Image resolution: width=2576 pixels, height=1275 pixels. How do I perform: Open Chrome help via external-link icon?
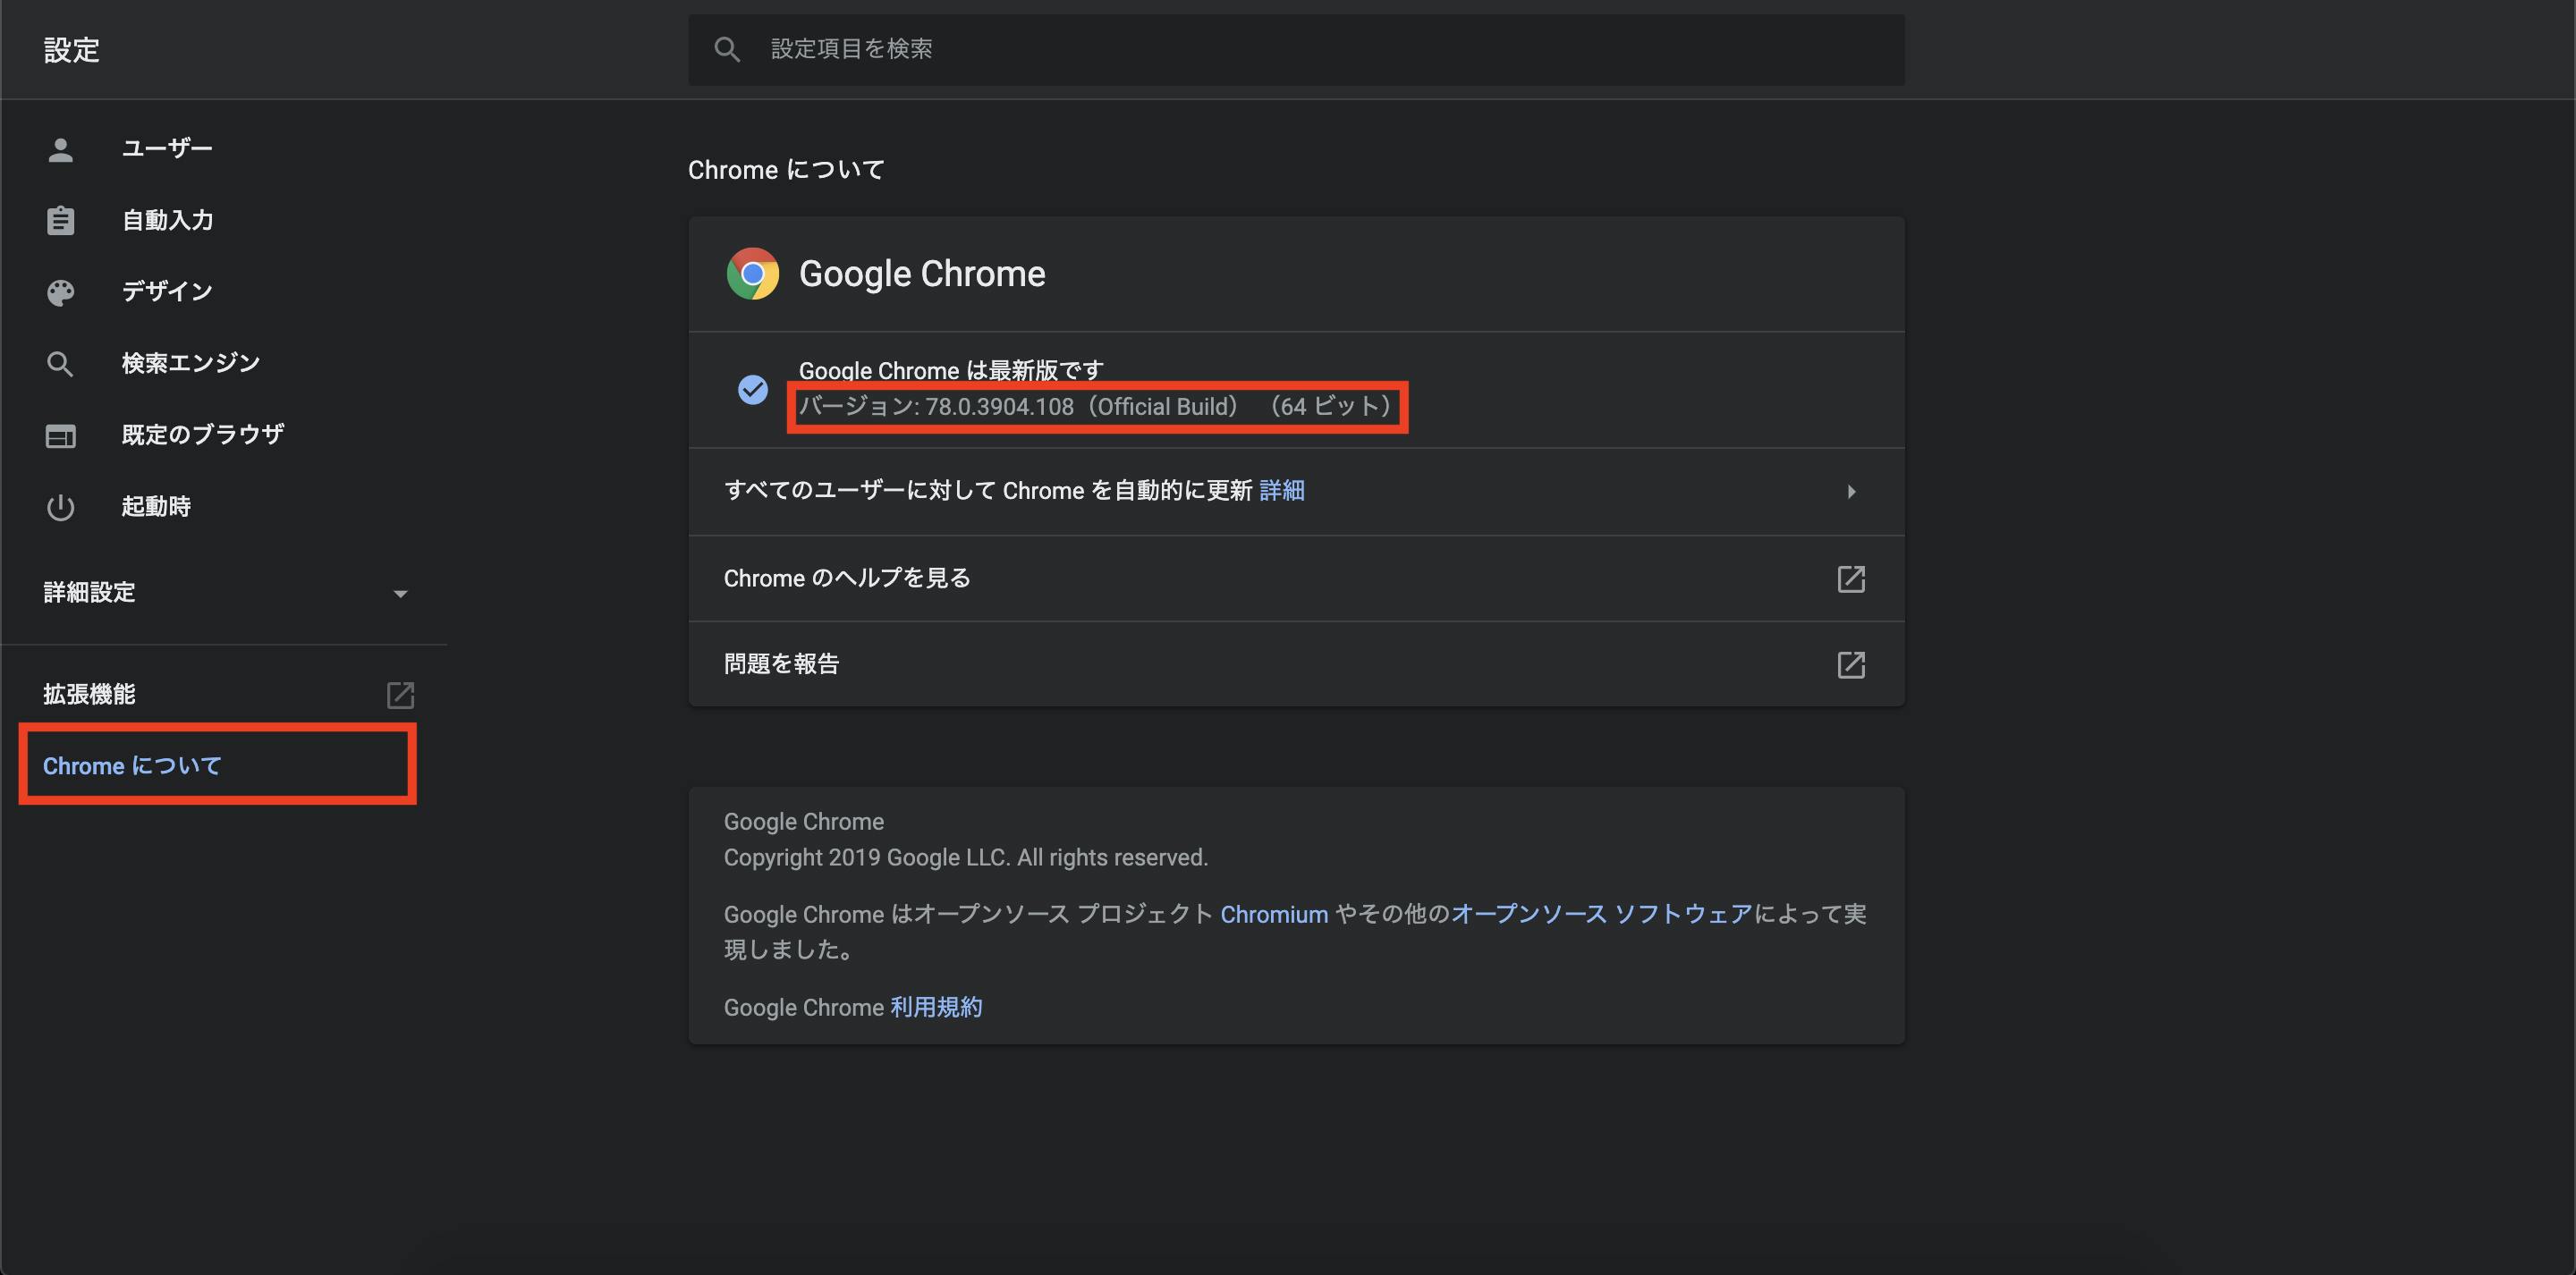point(1851,578)
